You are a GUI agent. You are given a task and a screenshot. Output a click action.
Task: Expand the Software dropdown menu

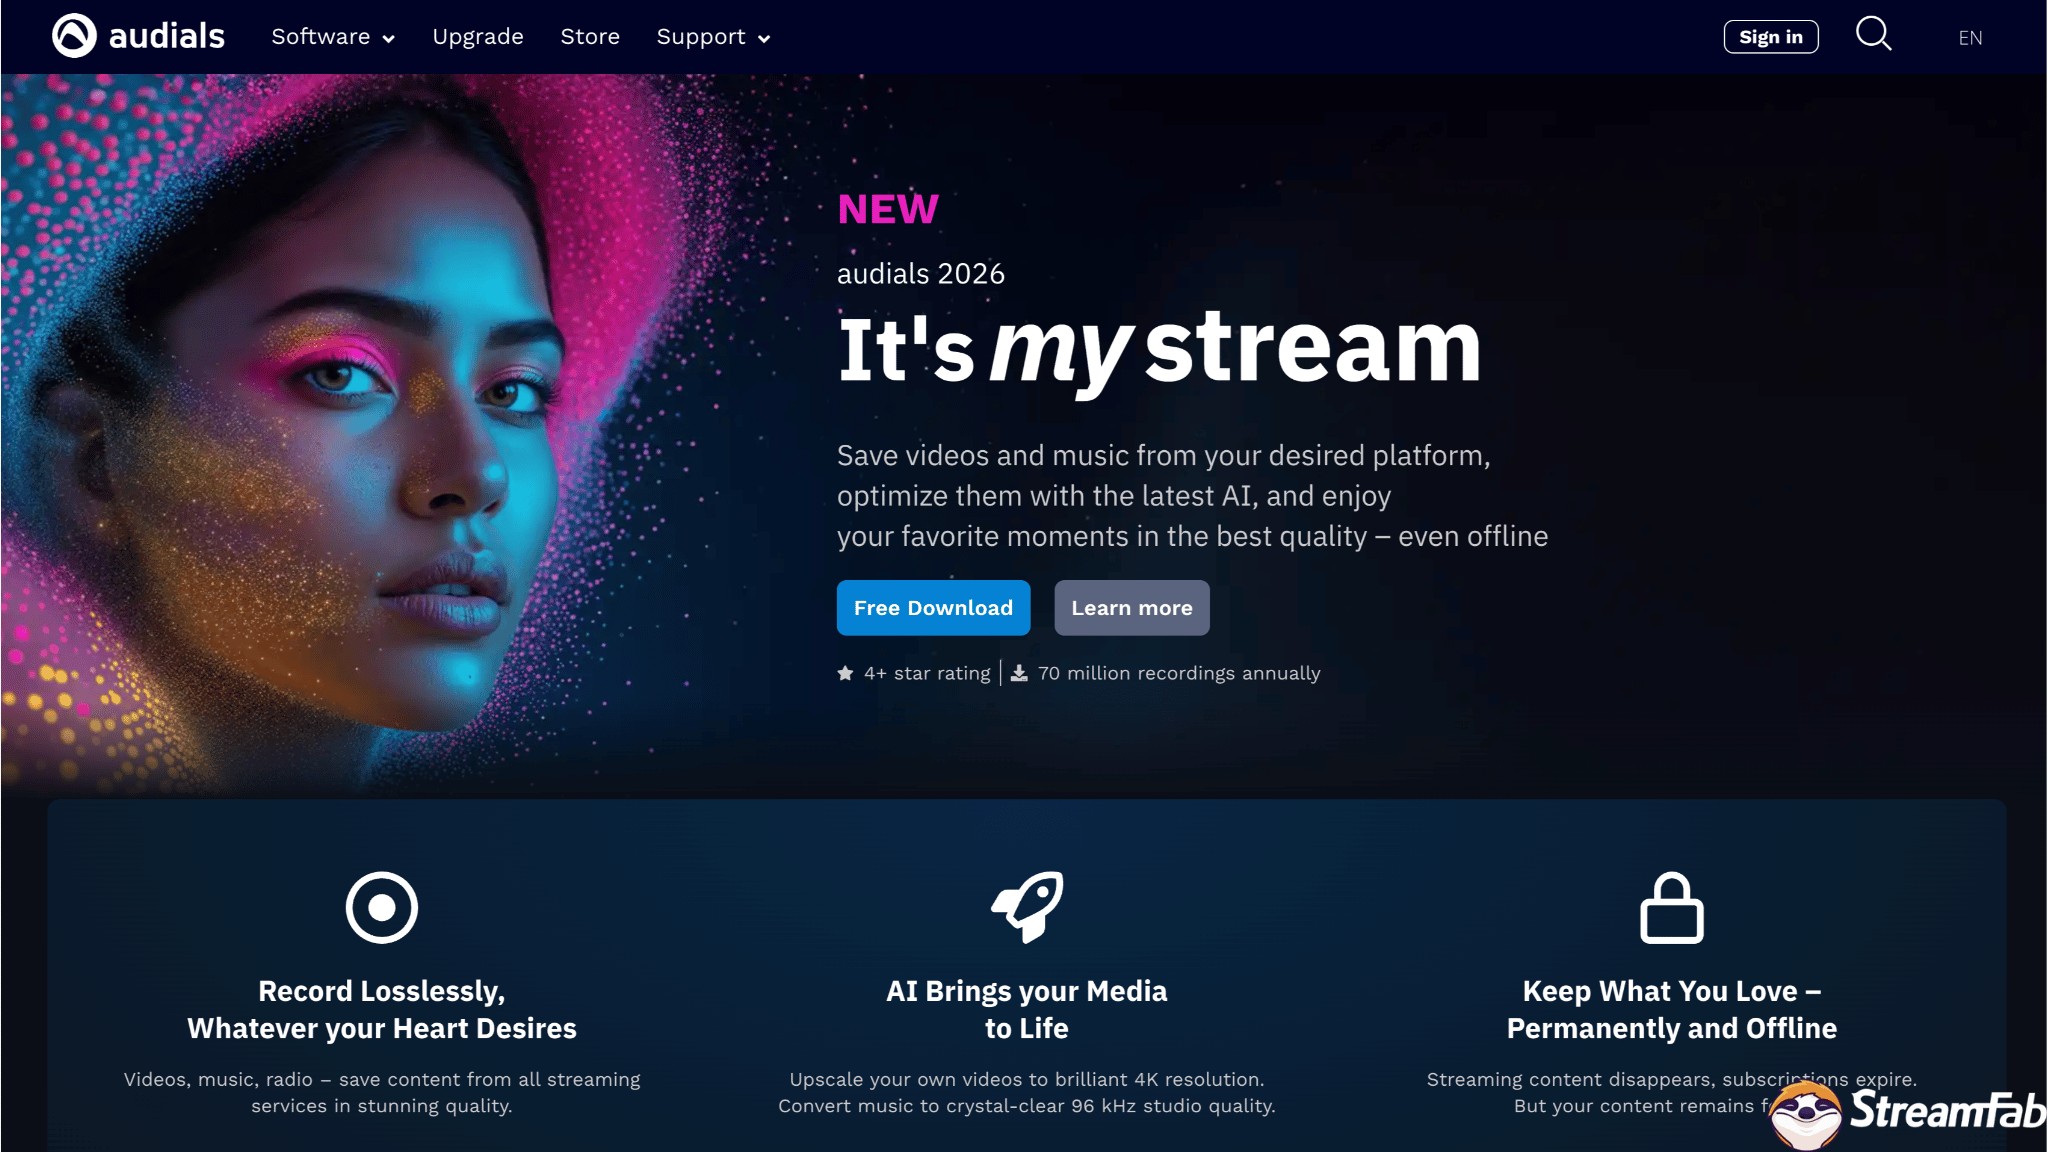[333, 37]
